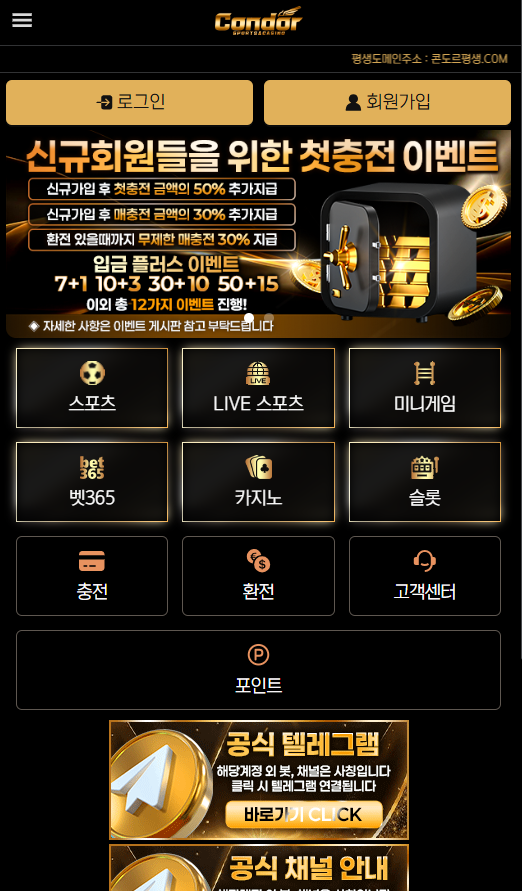The height and width of the screenshot is (891, 522).
Task: Open the 첫충전 이벤트 promotional banner
Action: point(258,234)
